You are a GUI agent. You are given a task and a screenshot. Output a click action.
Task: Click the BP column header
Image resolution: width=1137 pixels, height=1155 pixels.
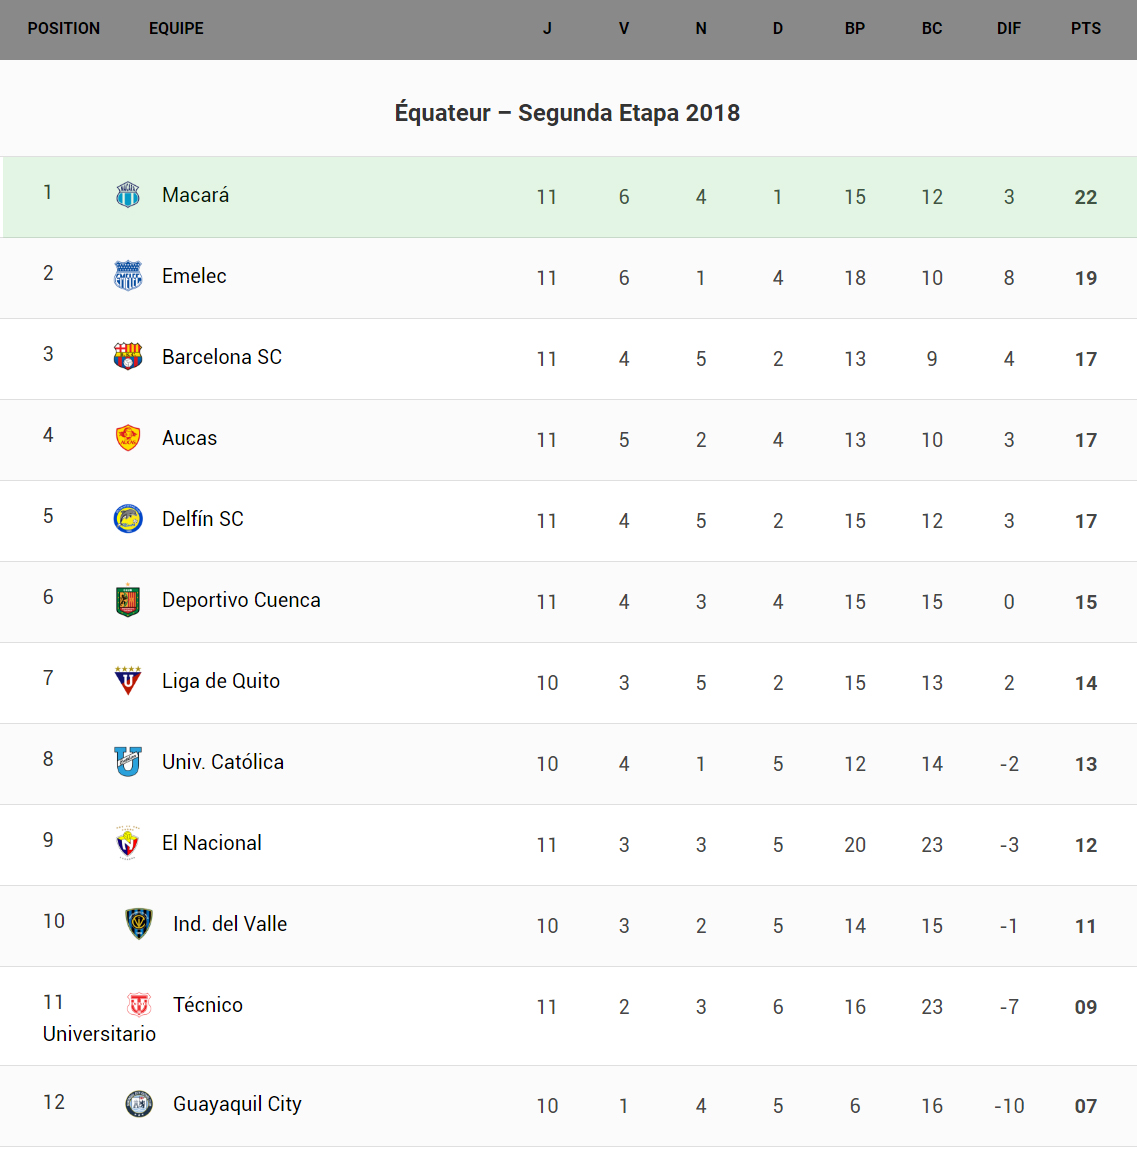click(x=855, y=29)
